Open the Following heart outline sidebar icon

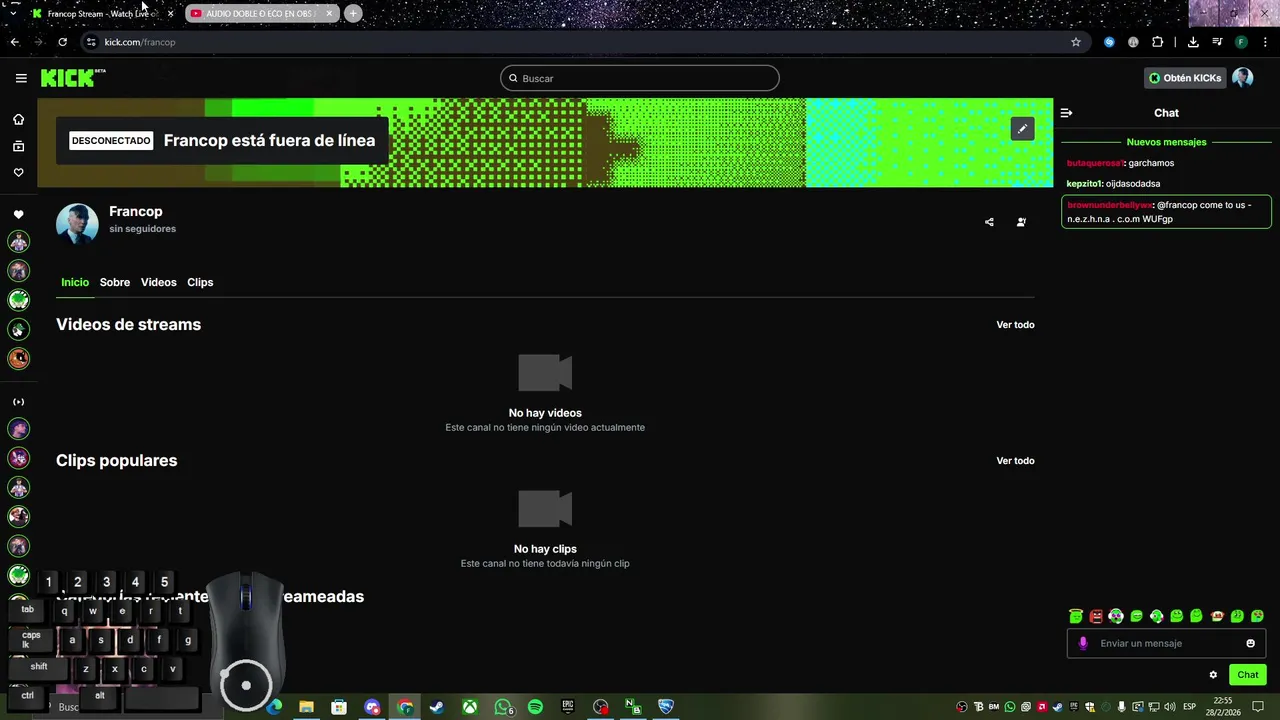click(x=18, y=173)
